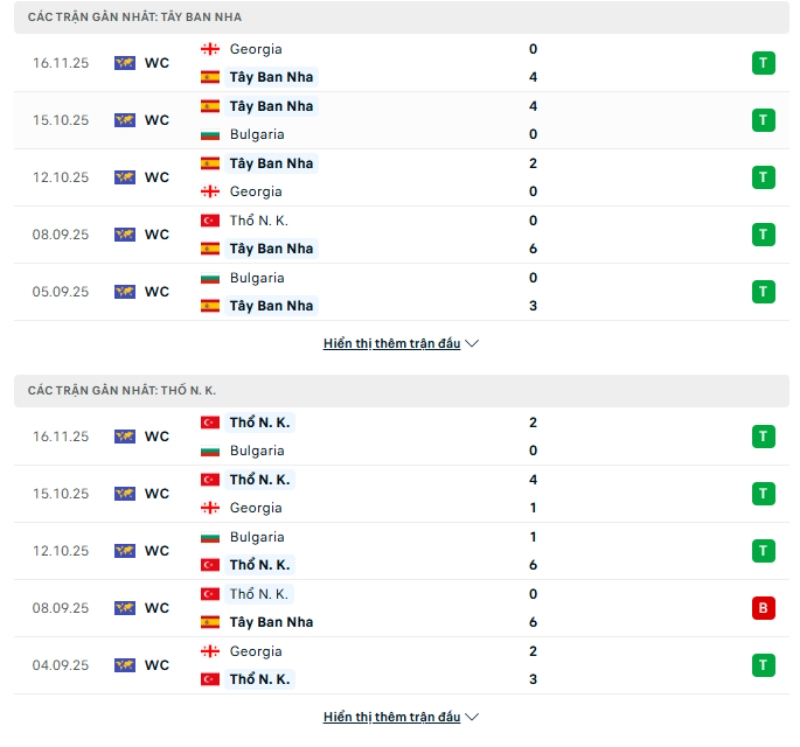Click Georgia flag in top section's 16.11.25 match
The height and width of the screenshot is (747, 800).
point(210,49)
